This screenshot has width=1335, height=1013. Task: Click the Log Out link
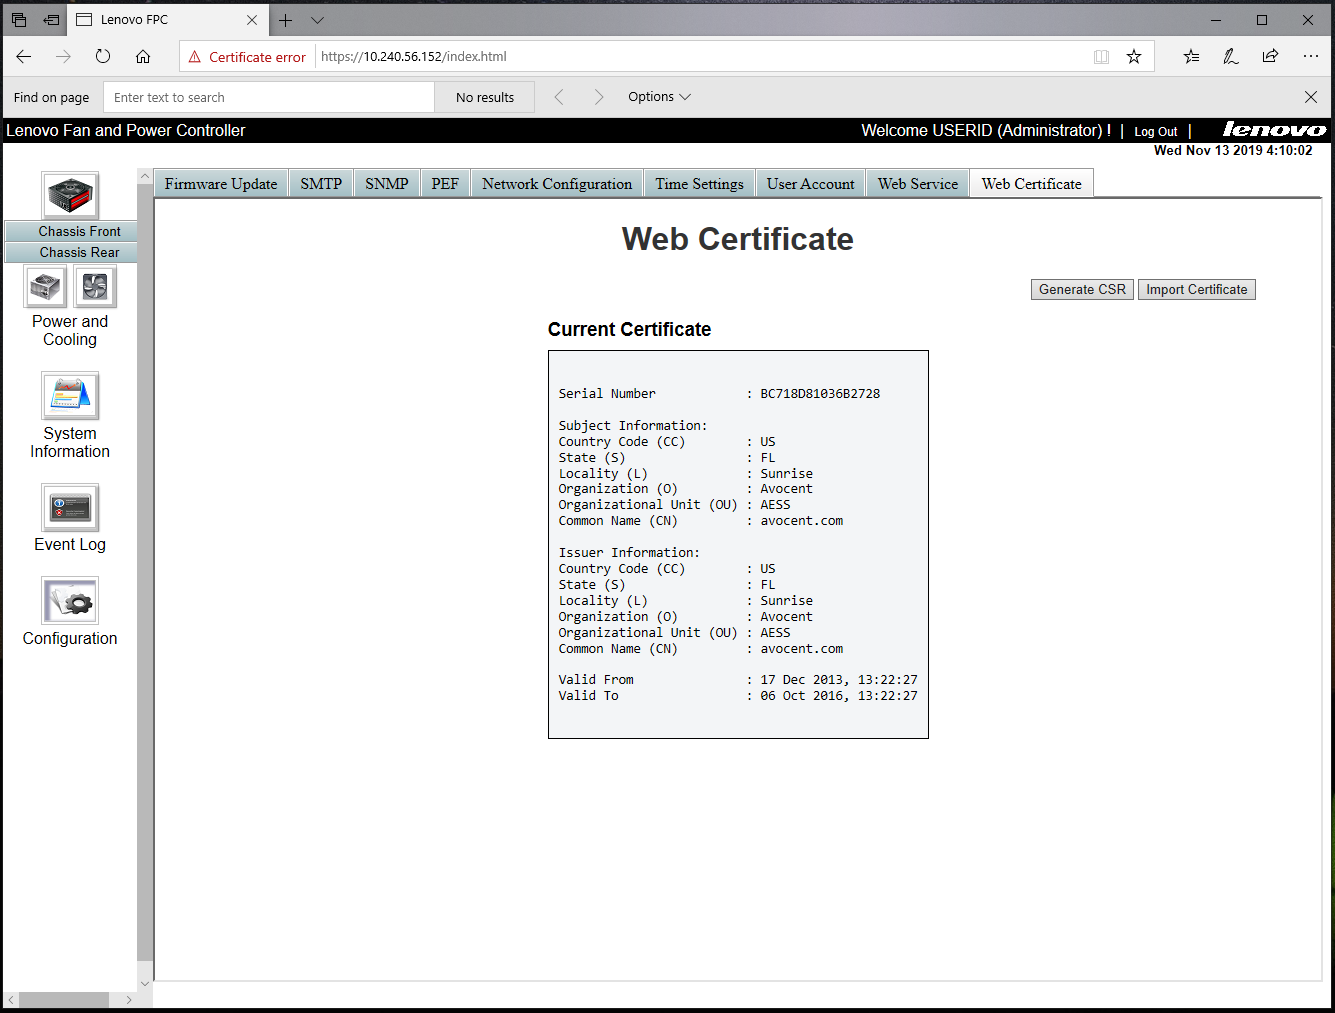1155,132
